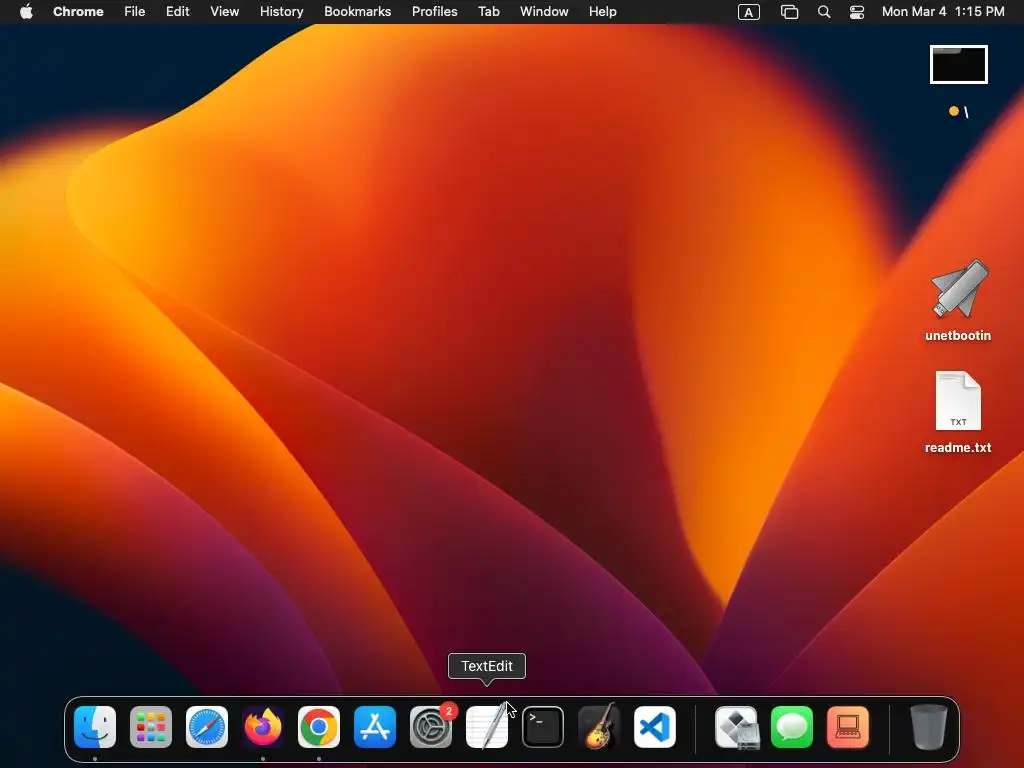Launch Messages from the Dock

(x=792, y=727)
